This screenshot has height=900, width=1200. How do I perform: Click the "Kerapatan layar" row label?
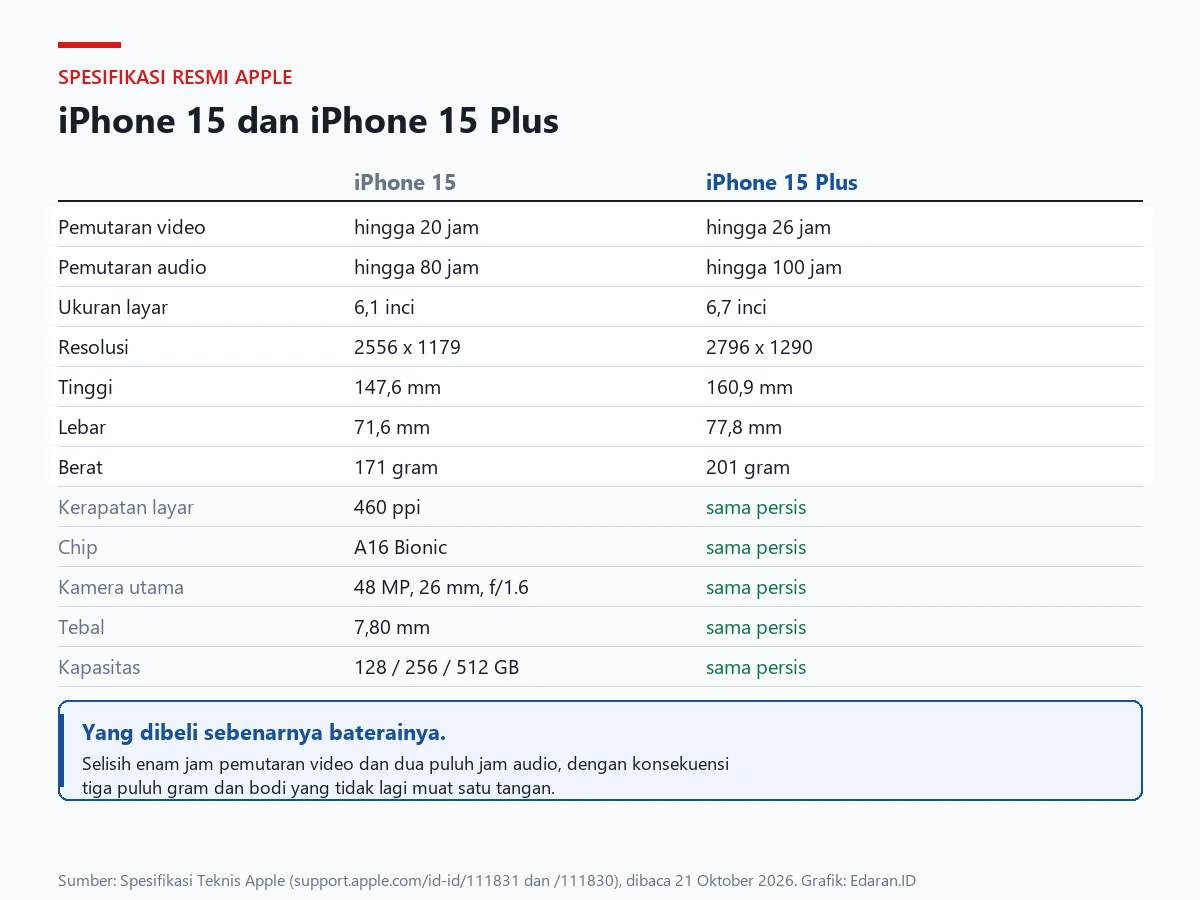click(x=126, y=507)
